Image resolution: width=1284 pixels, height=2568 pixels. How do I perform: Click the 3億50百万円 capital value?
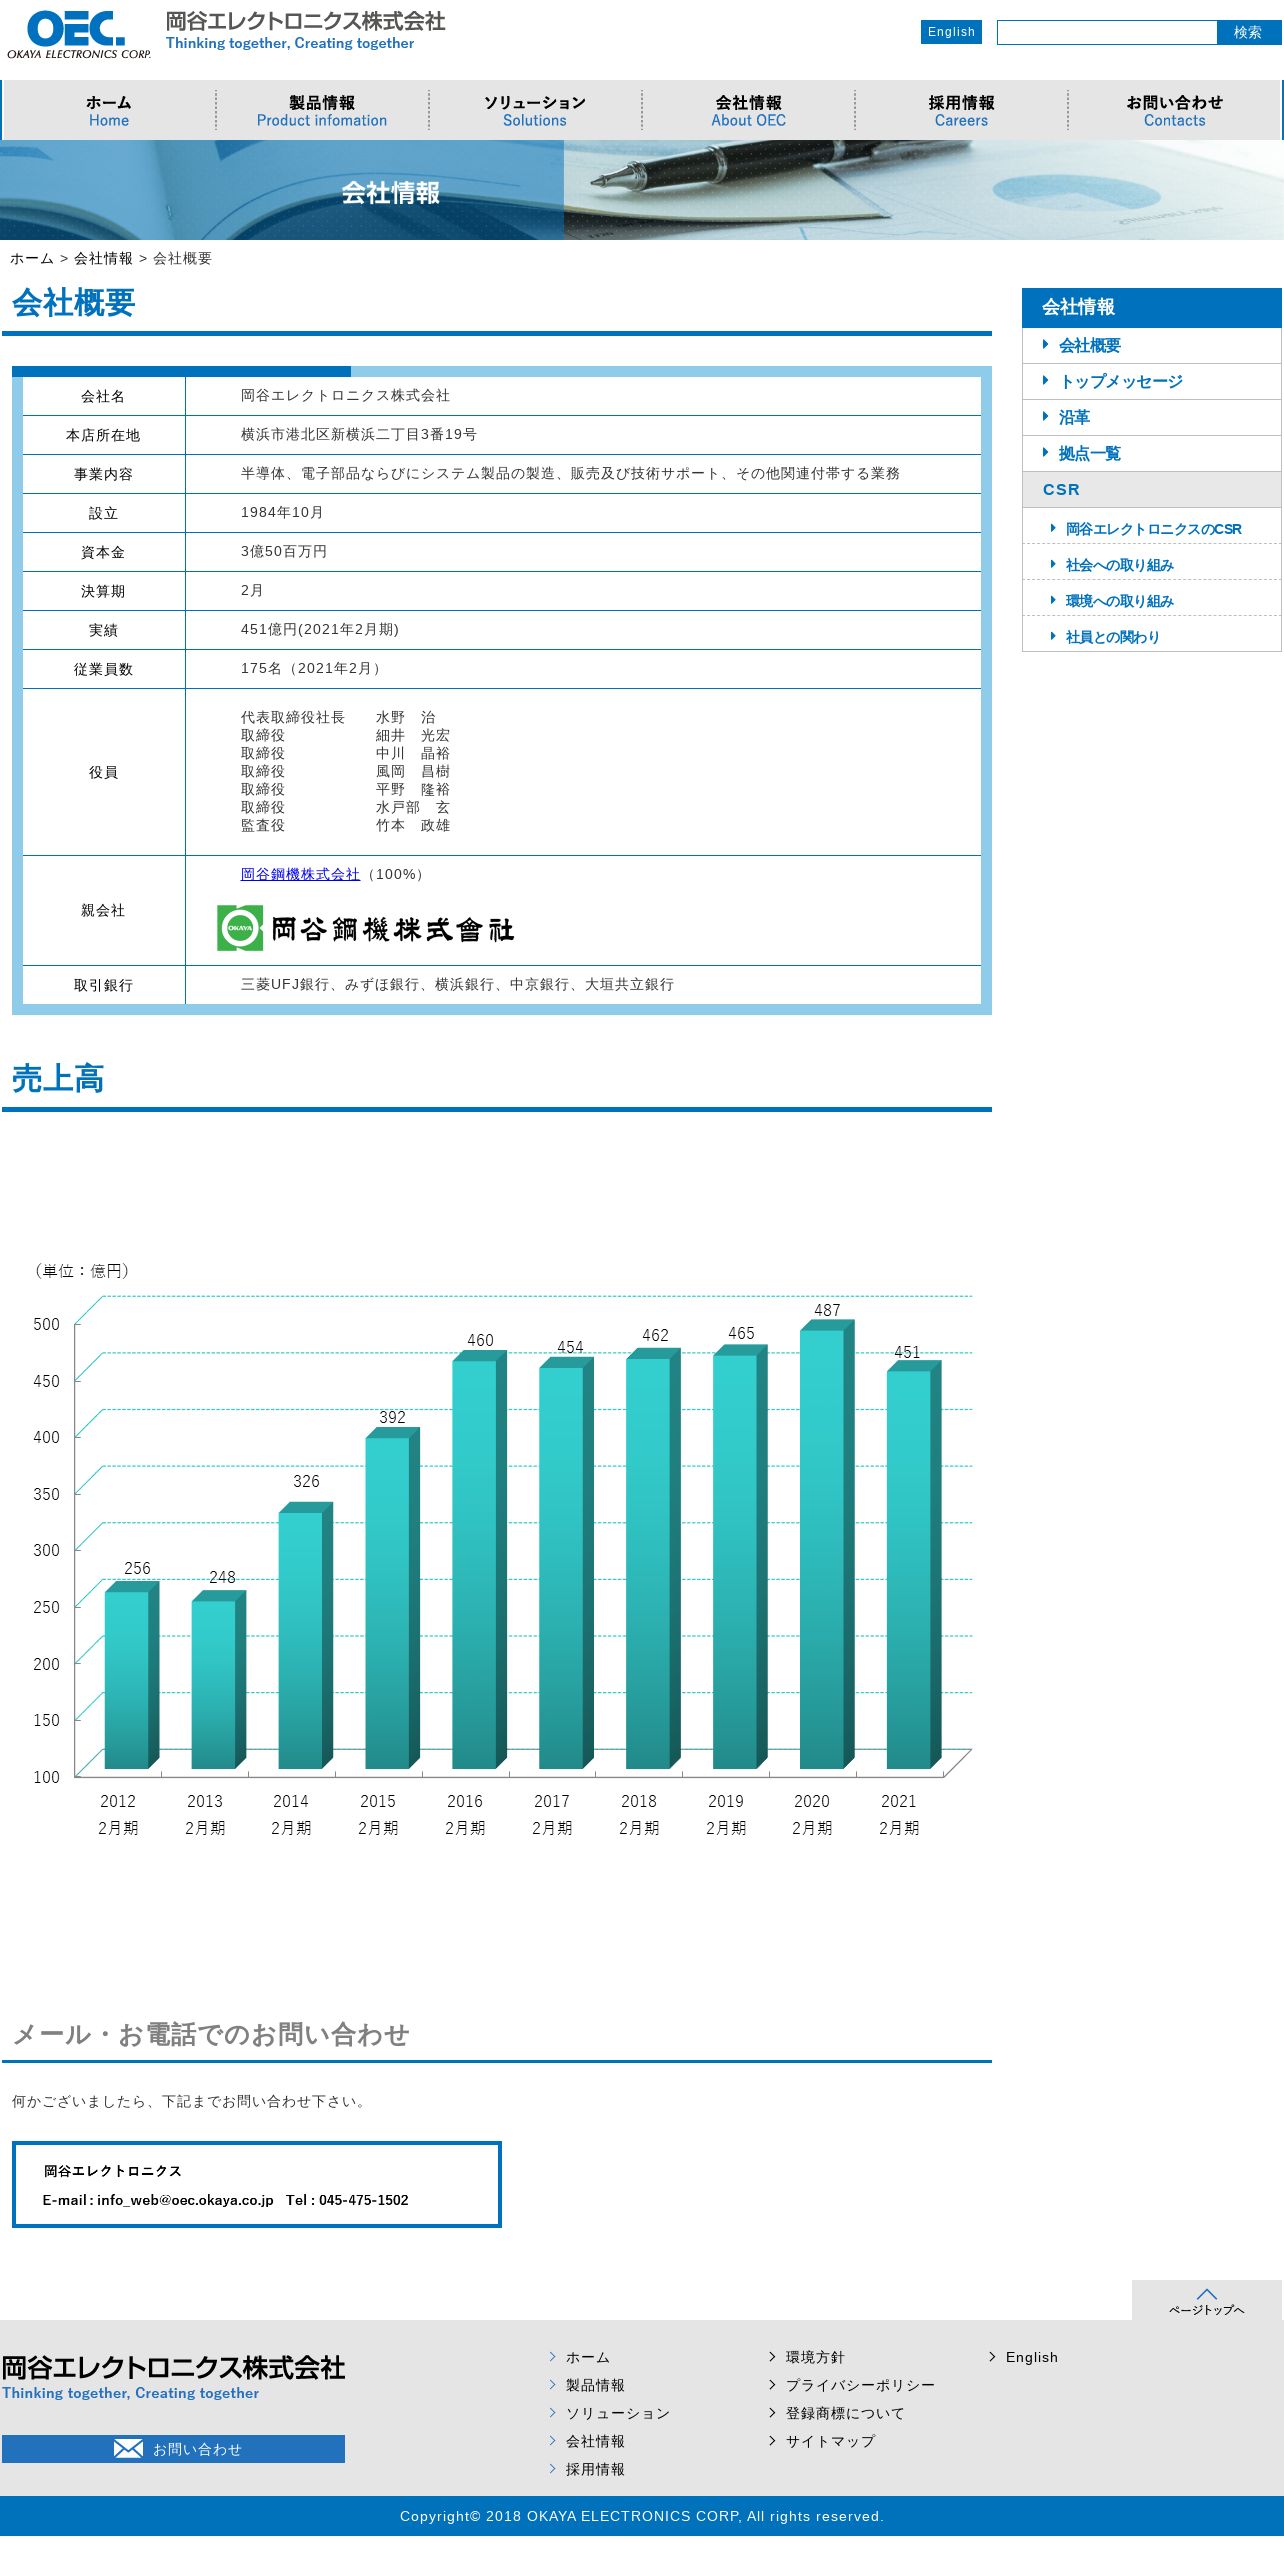(x=284, y=551)
